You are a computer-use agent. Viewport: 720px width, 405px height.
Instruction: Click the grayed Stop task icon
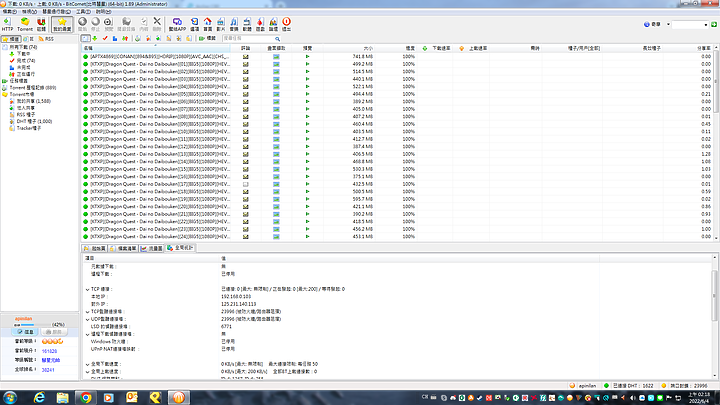coord(96,24)
